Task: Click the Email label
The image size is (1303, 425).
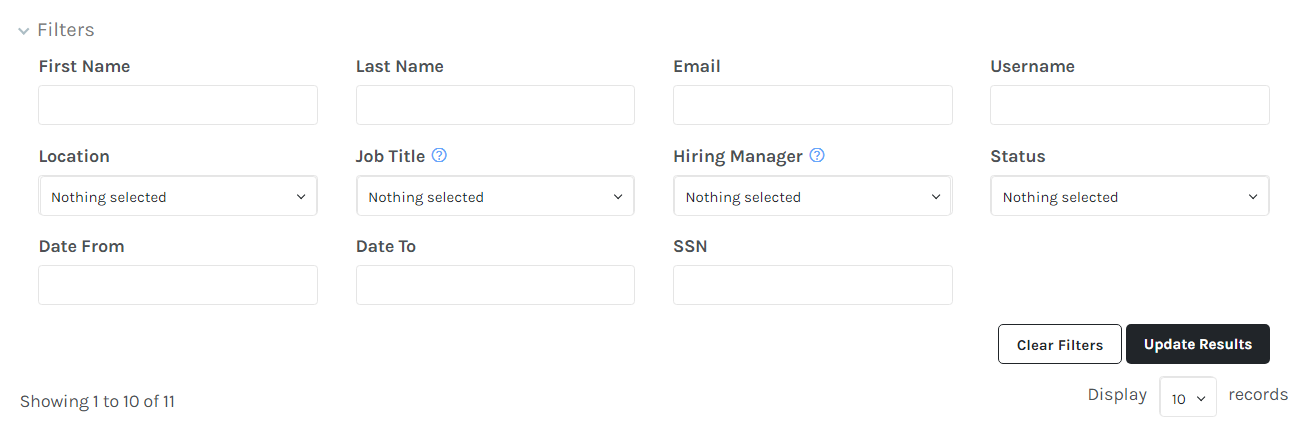Action: [x=697, y=66]
